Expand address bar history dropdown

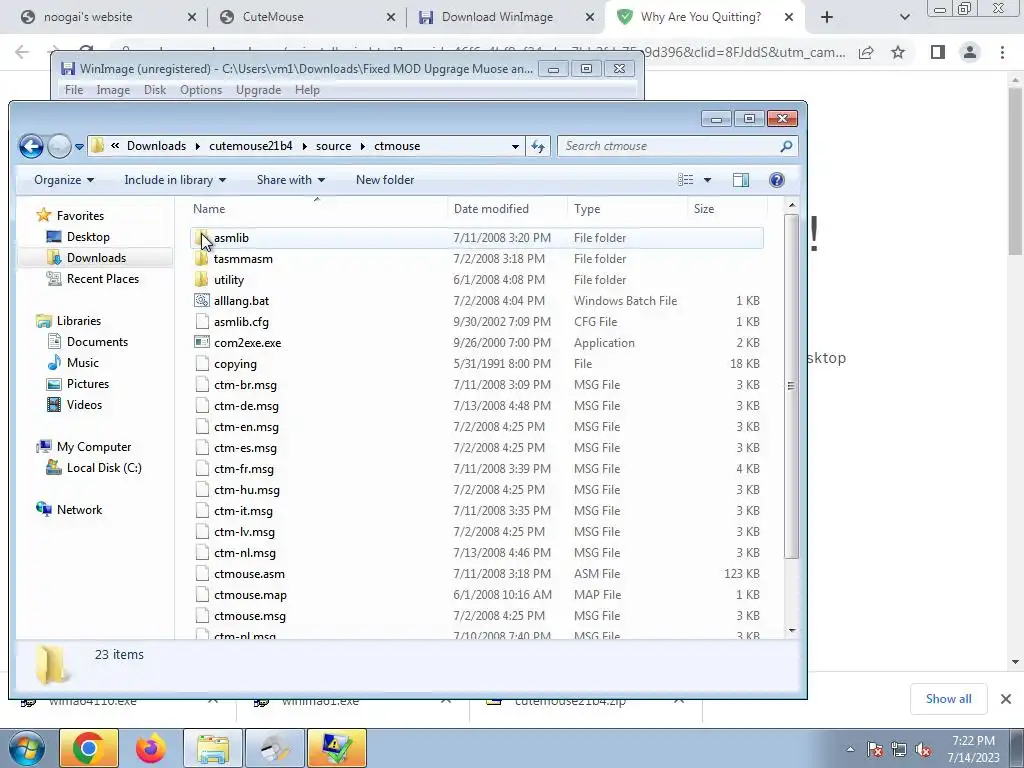[515, 146]
